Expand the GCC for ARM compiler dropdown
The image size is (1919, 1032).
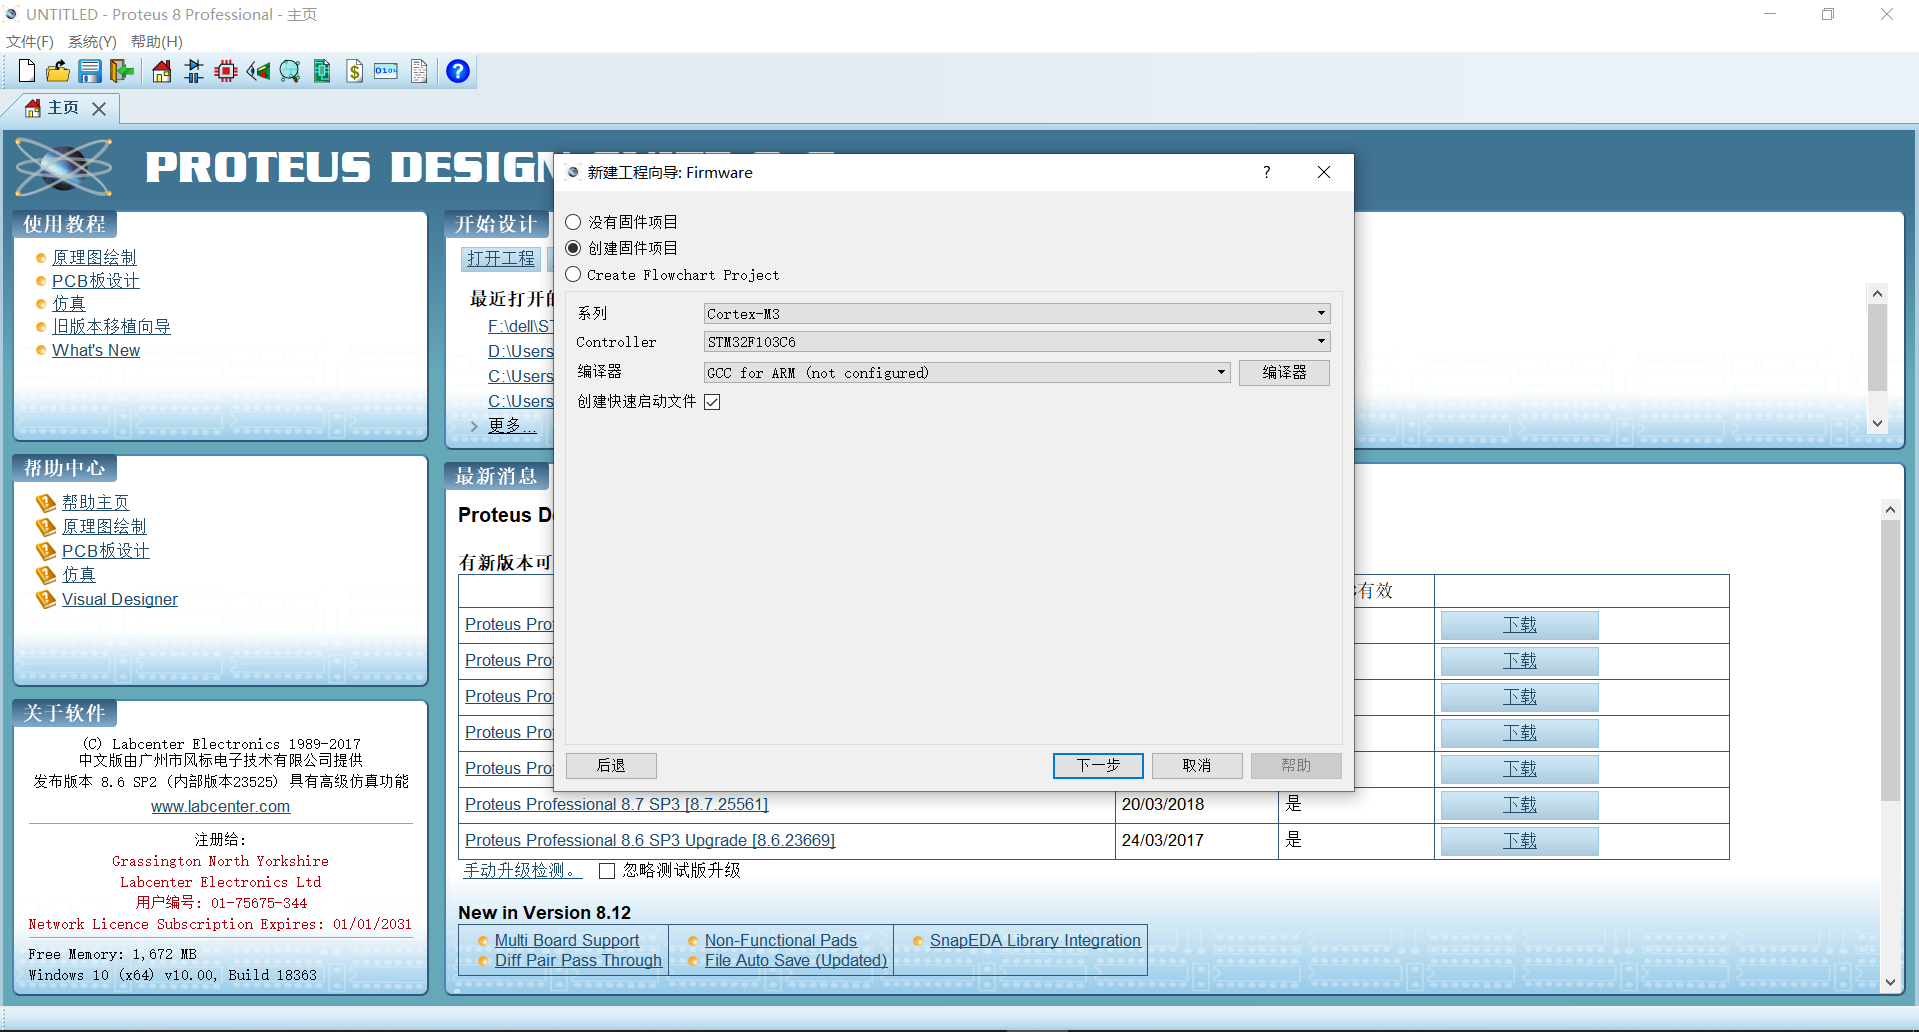click(x=1219, y=372)
